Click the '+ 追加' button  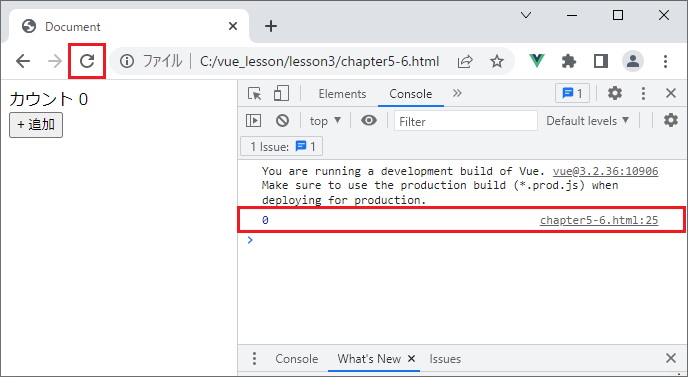click(36, 125)
